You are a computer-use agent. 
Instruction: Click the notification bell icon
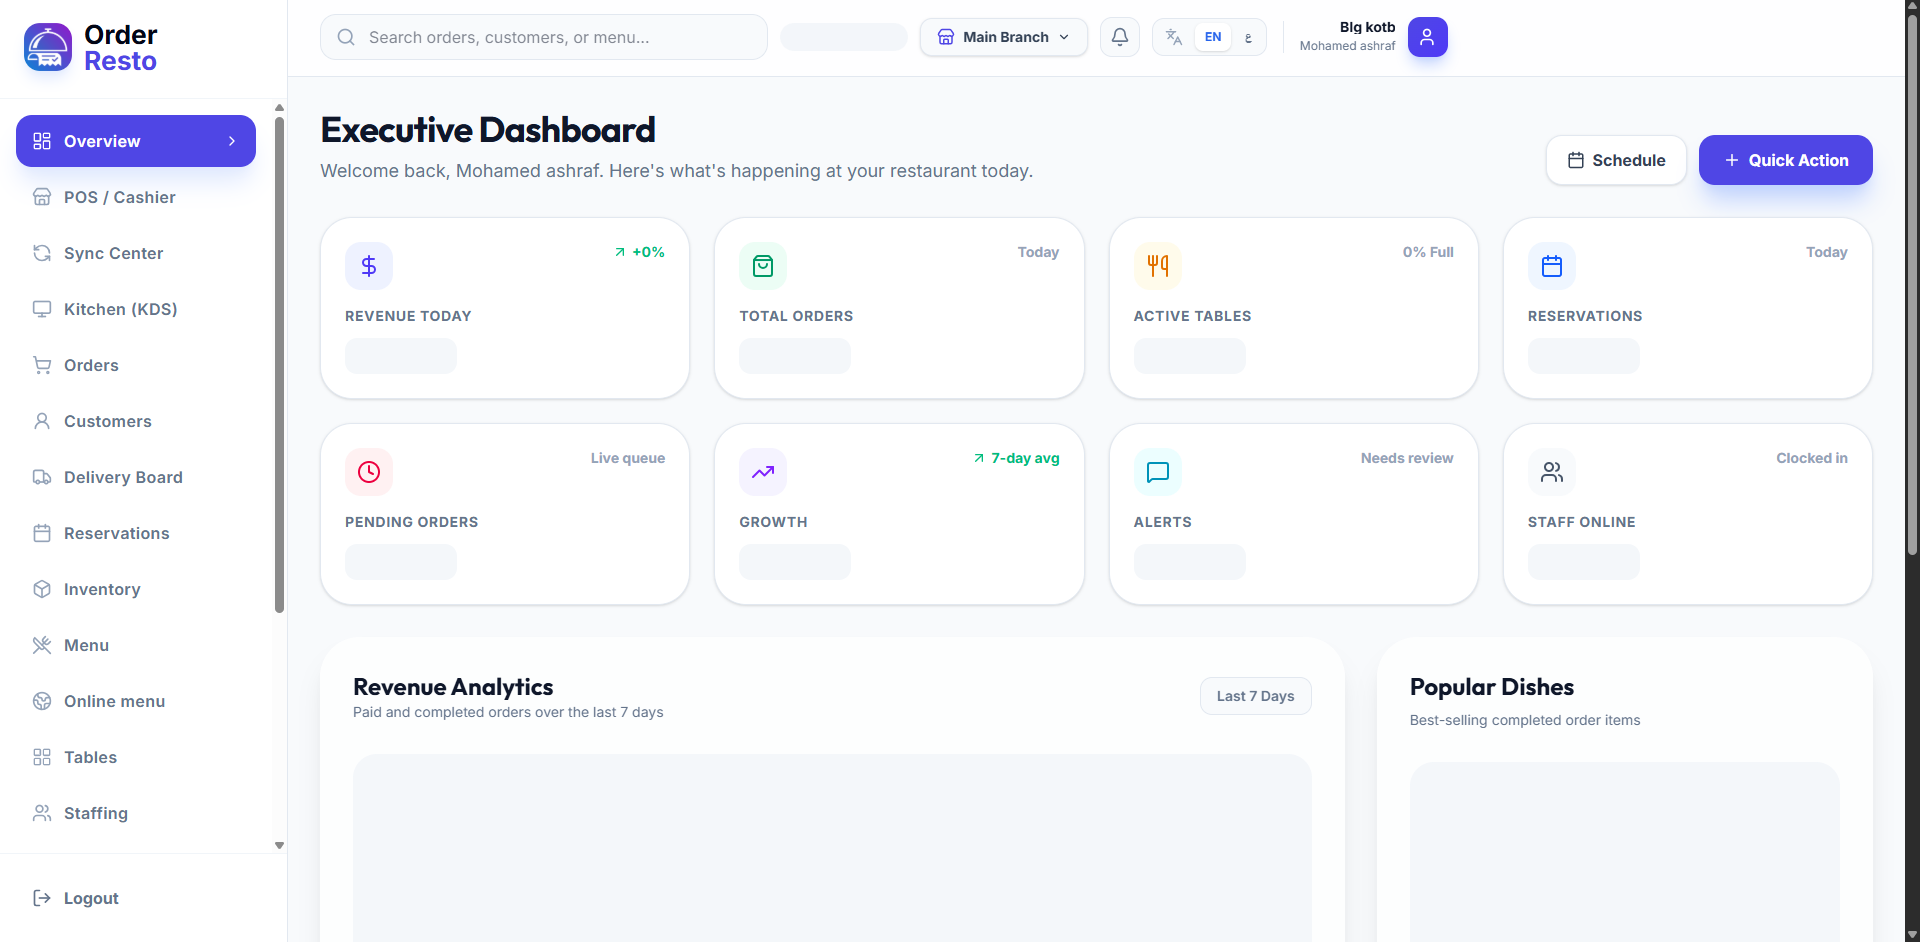[x=1120, y=37]
